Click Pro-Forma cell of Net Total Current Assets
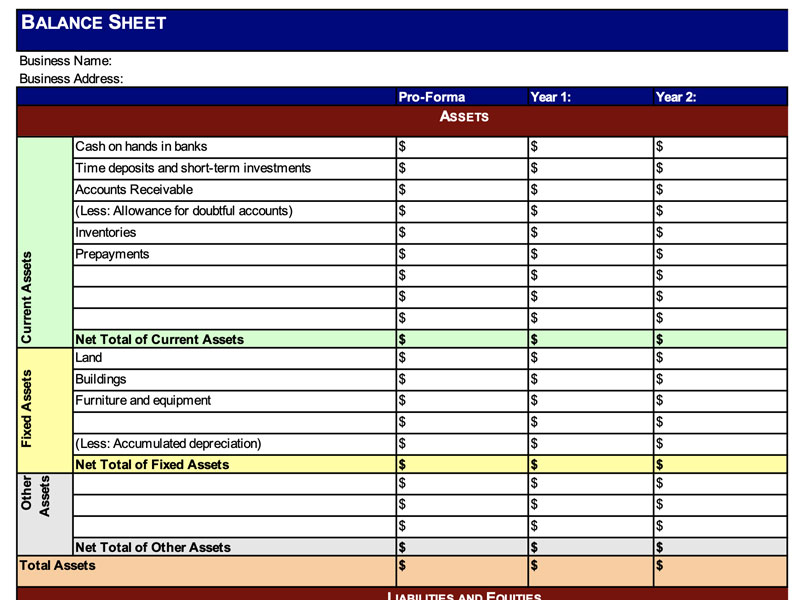This screenshot has height=600, width=800. click(462, 339)
